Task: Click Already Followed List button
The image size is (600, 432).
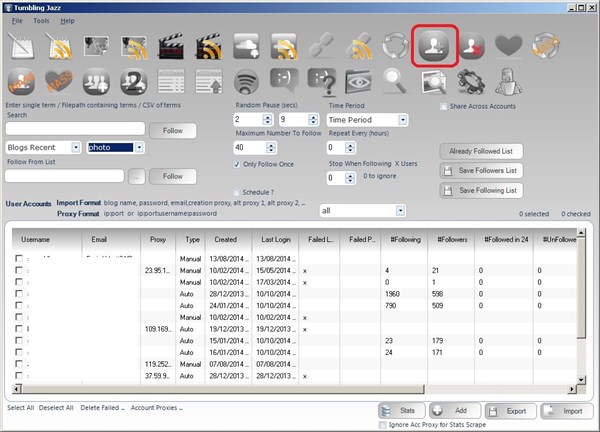Action: pos(481,151)
